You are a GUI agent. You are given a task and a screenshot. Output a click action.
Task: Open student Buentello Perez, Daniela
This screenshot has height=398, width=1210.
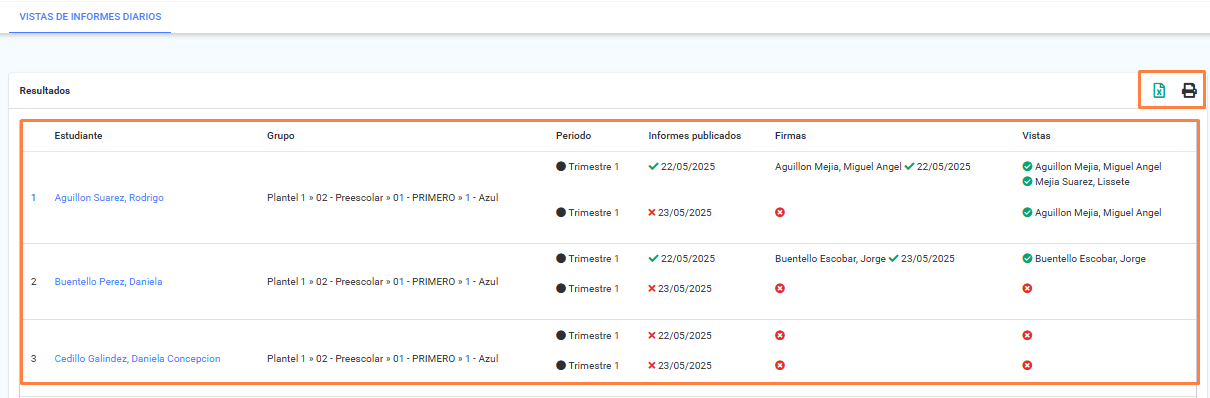click(x=108, y=282)
